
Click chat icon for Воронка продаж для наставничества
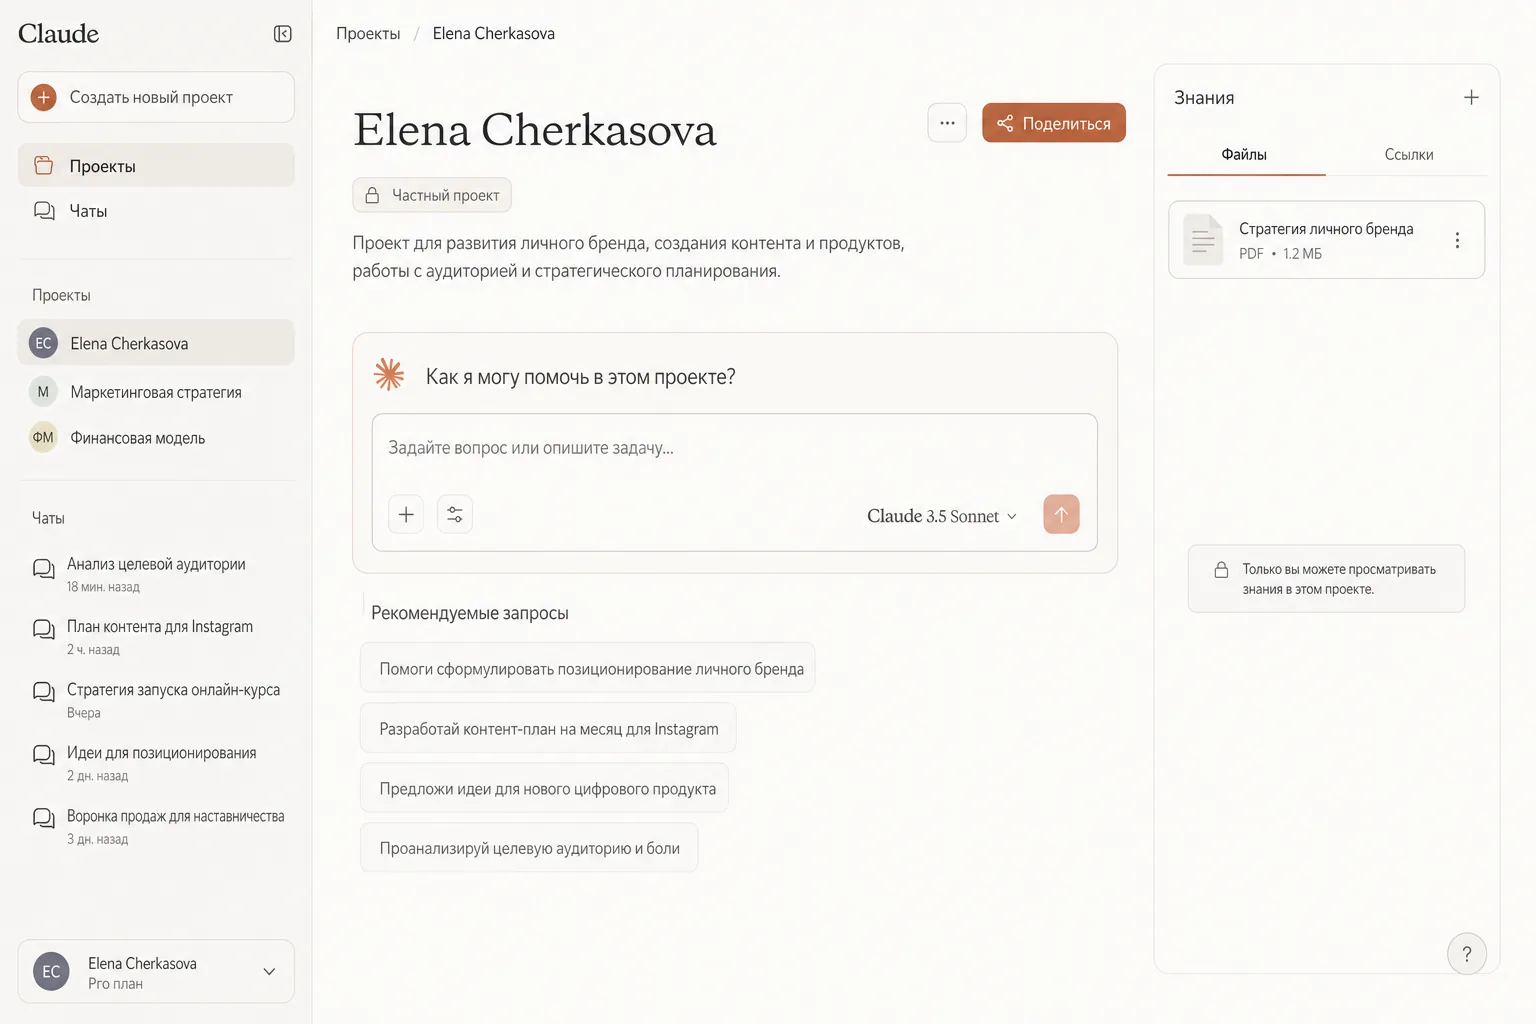point(44,818)
